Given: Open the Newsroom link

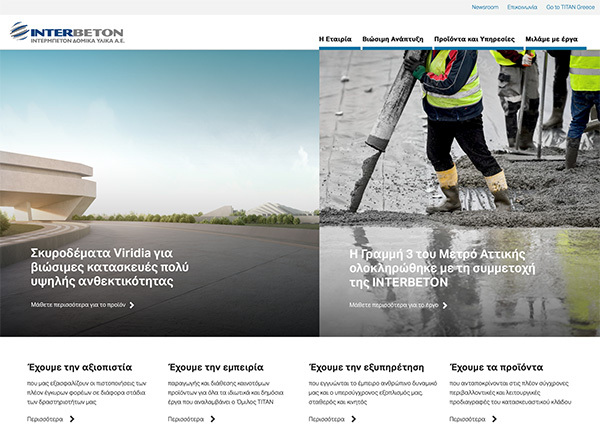Looking at the screenshot, I should (485, 7).
